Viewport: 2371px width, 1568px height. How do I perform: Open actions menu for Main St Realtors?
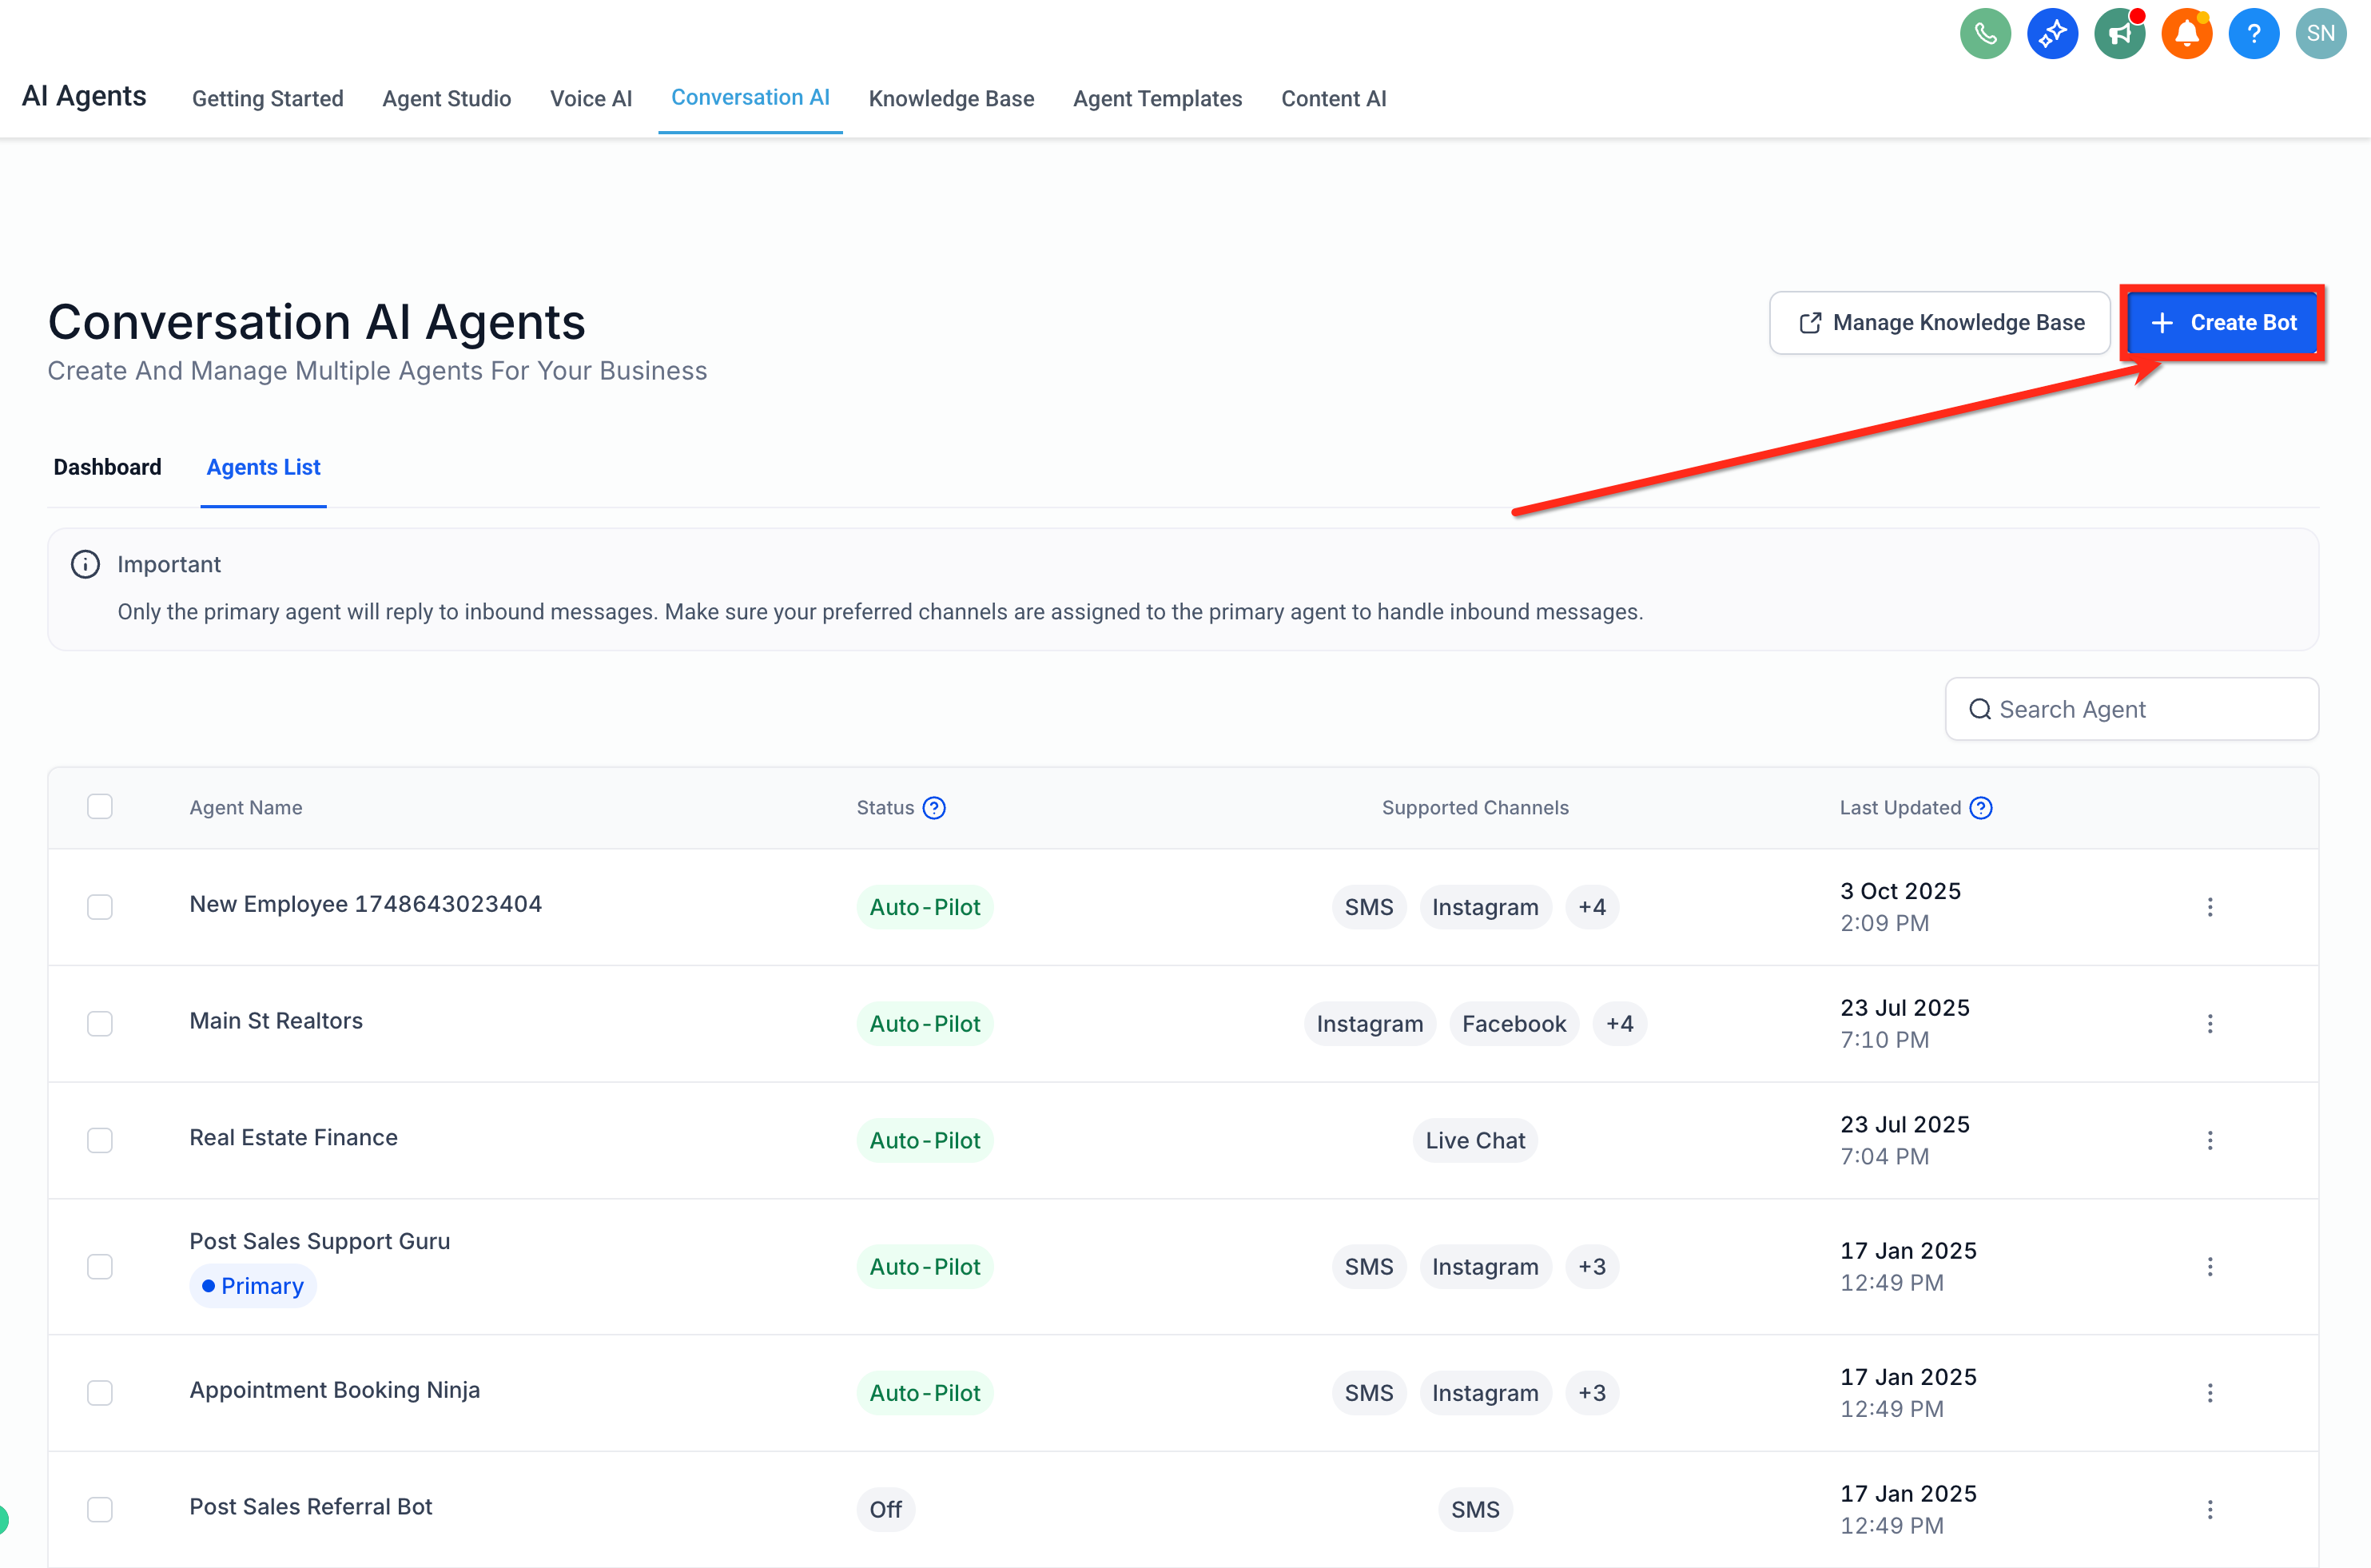click(2210, 1024)
